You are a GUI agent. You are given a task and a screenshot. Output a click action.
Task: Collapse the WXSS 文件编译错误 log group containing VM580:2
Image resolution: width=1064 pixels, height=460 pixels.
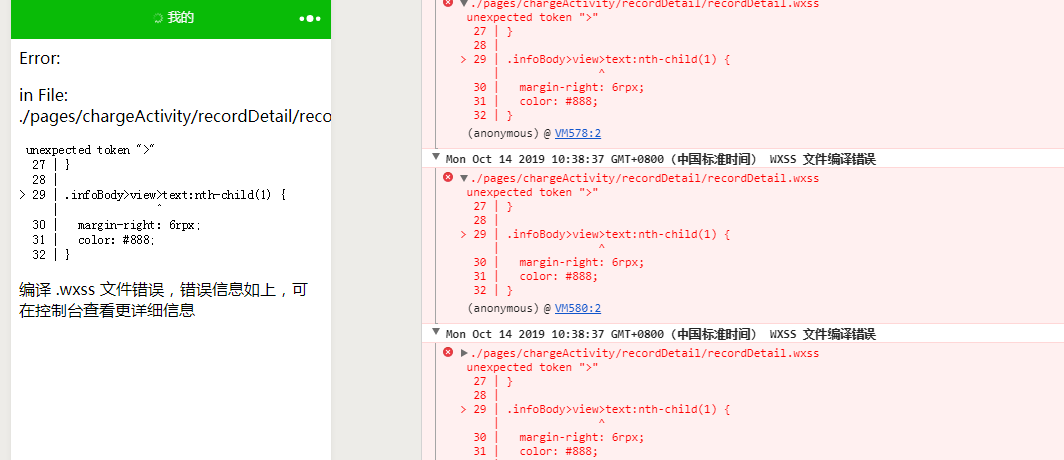tap(436, 158)
